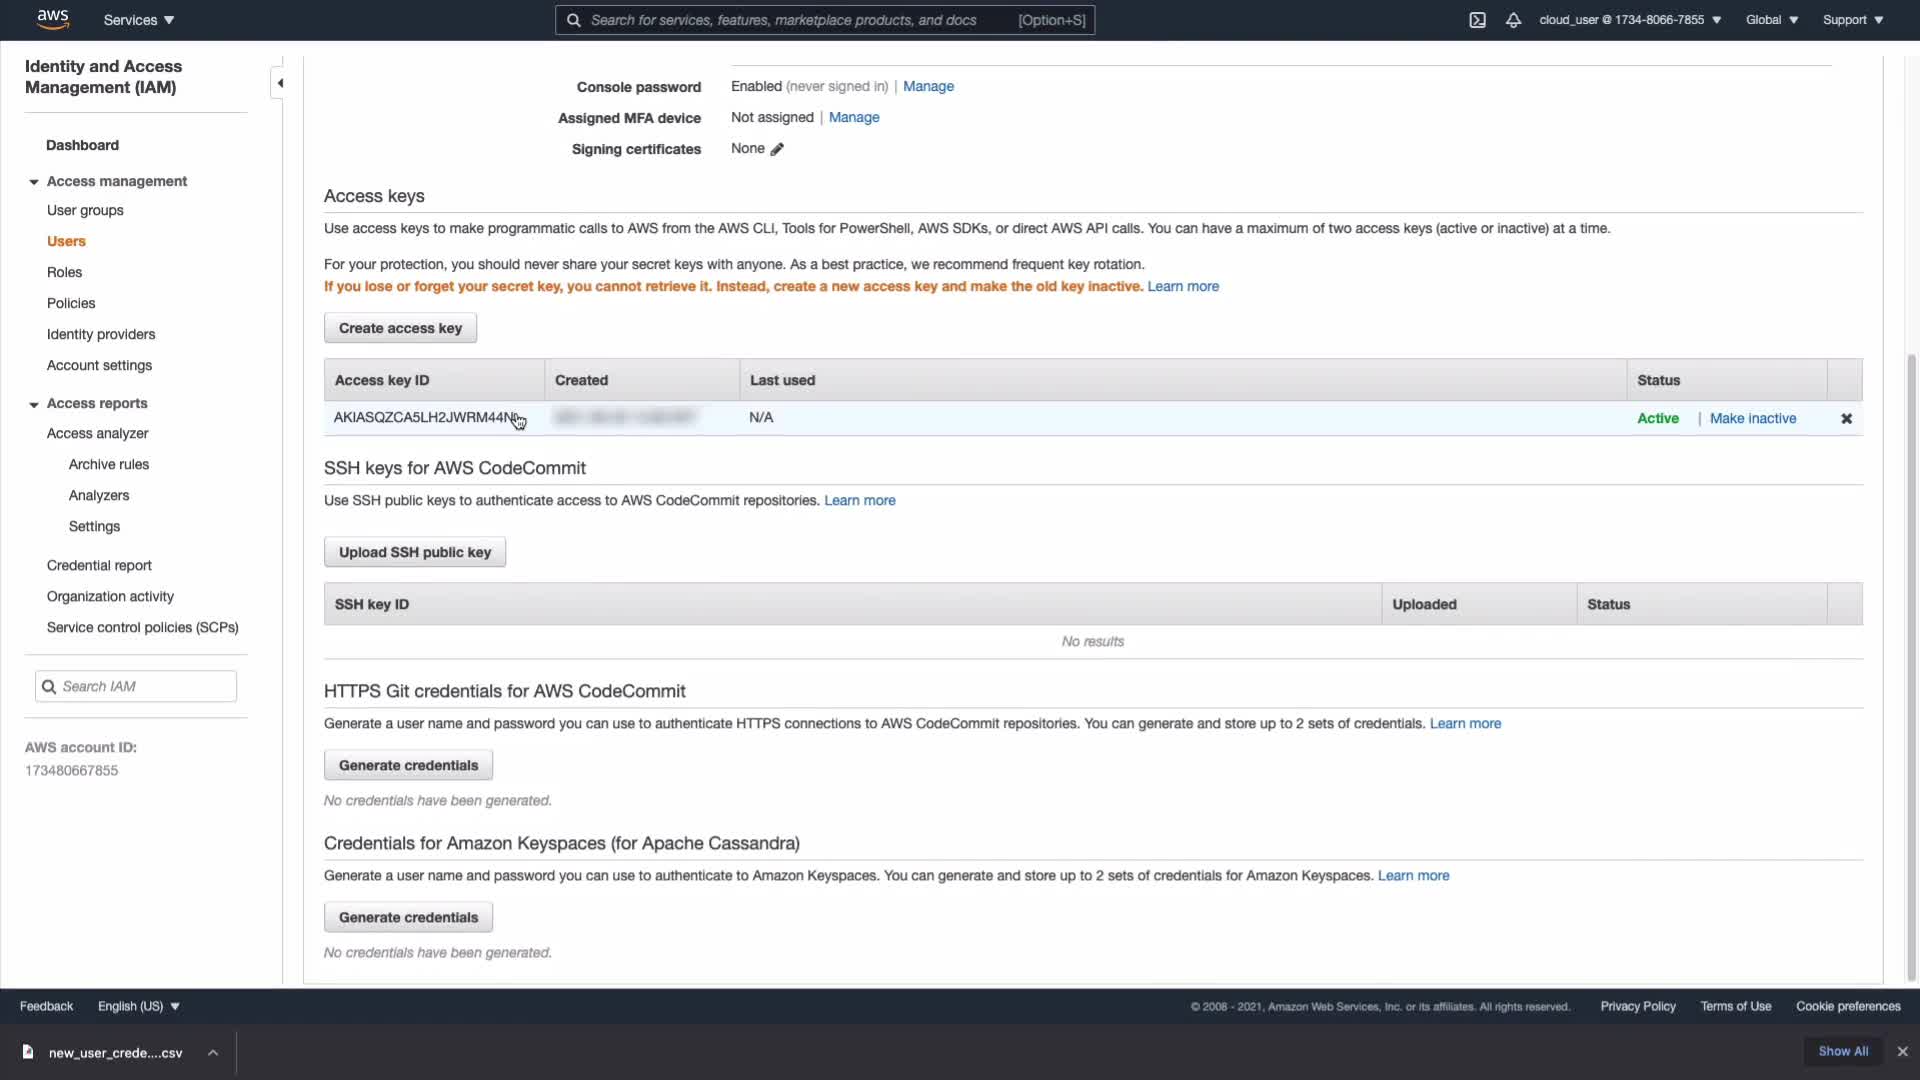The width and height of the screenshot is (1920, 1080).
Task: Click the downloaded CSV file icon
Action: coord(28,1052)
